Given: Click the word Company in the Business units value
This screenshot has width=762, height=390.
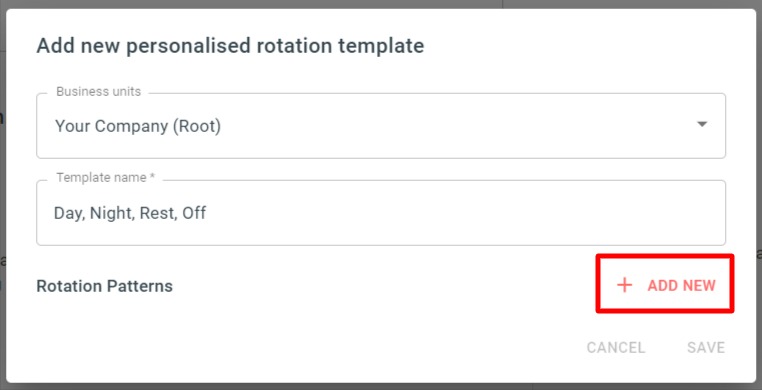Looking at the screenshot, I should pyautogui.click(x=131, y=126).
